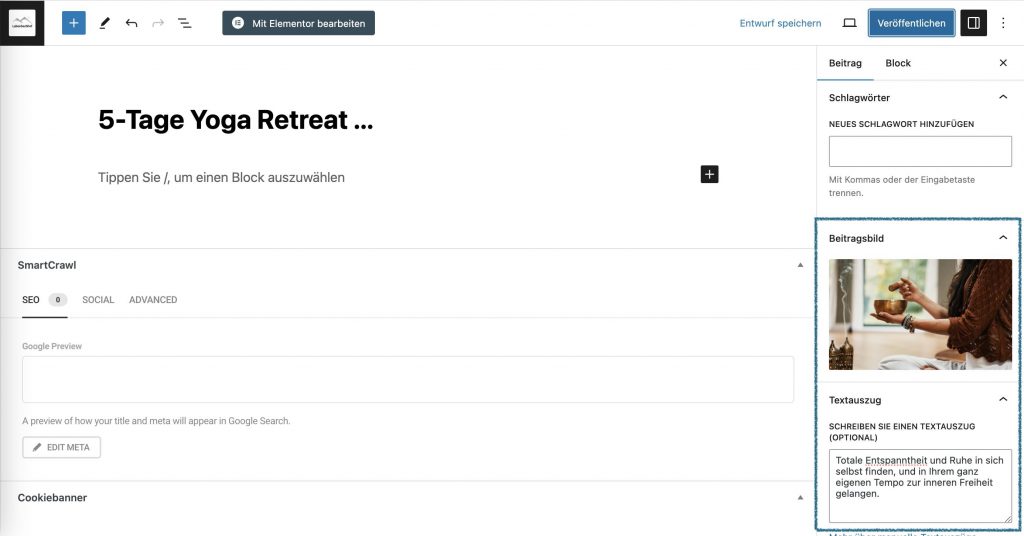
Task: Click the featured image thumbnail
Action: coord(920,314)
